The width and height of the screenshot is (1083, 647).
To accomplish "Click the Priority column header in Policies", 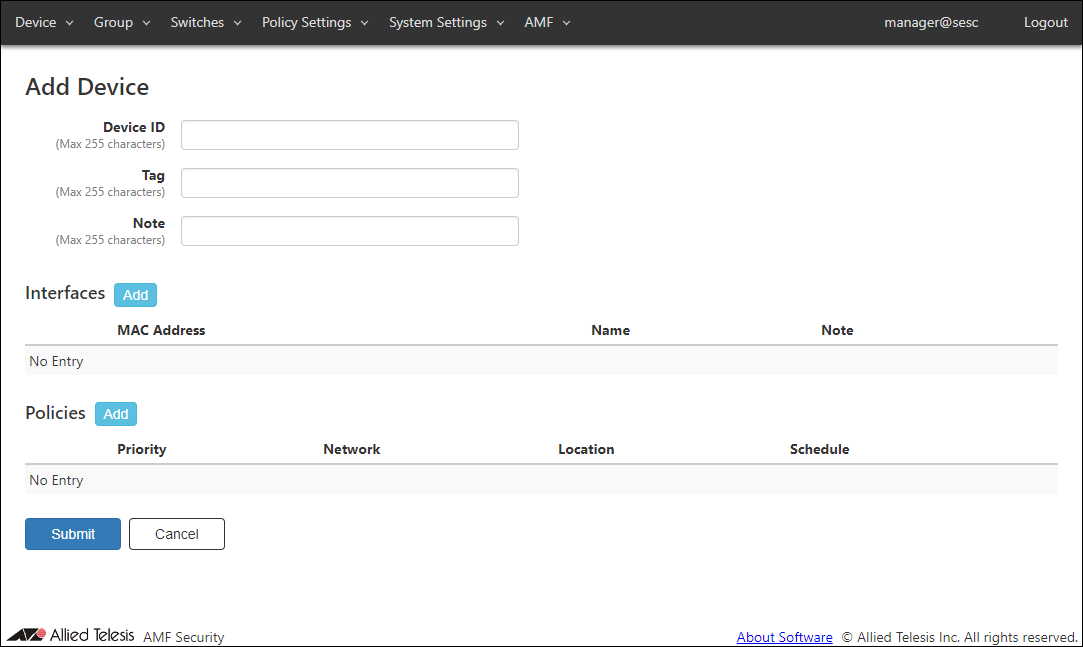I will [x=141, y=449].
